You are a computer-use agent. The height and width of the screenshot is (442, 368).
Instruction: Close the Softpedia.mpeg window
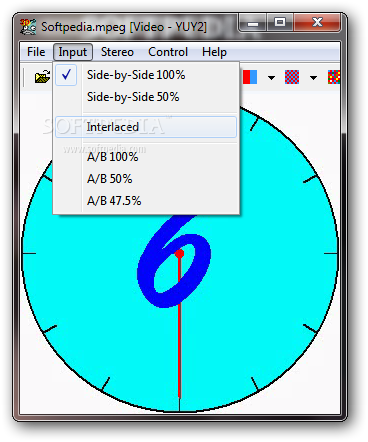pos(317,23)
